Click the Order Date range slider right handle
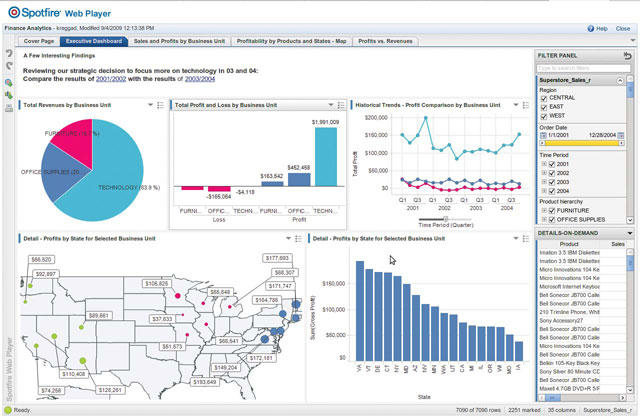This screenshot has height=416, width=640. tap(621, 143)
